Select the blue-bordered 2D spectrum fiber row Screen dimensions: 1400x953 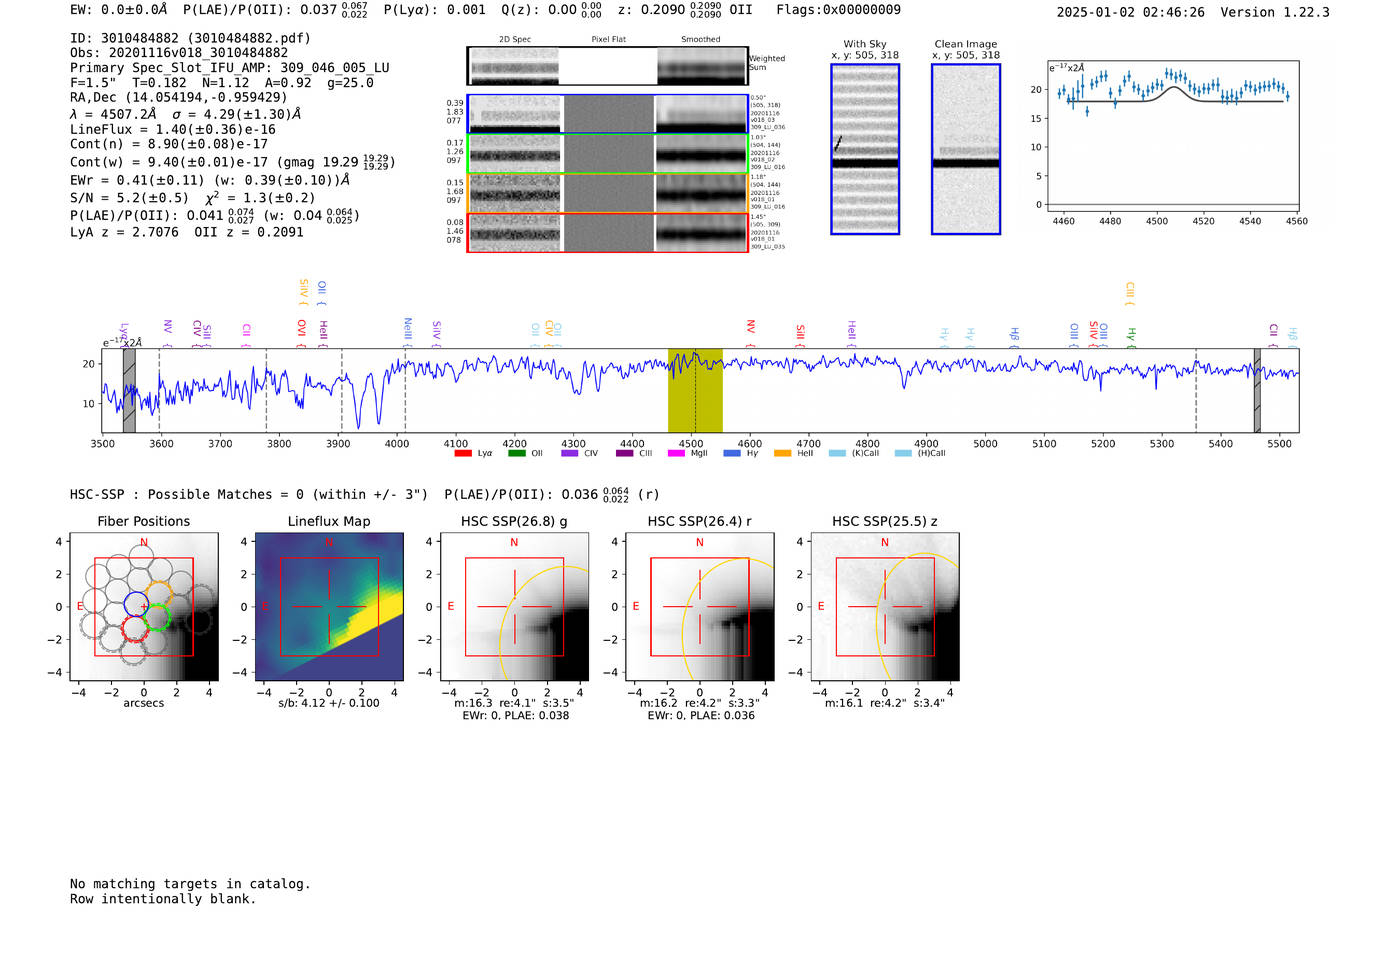[x=607, y=114]
